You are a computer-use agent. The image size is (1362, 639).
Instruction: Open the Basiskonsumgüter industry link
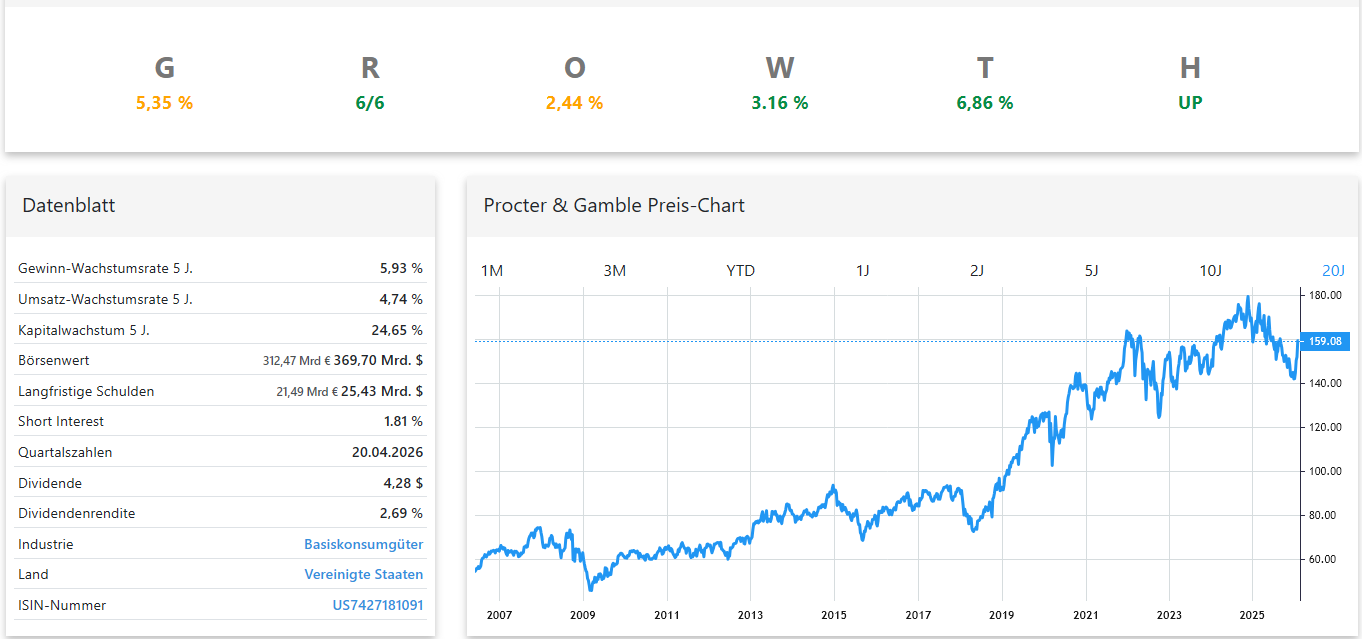click(x=364, y=543)
